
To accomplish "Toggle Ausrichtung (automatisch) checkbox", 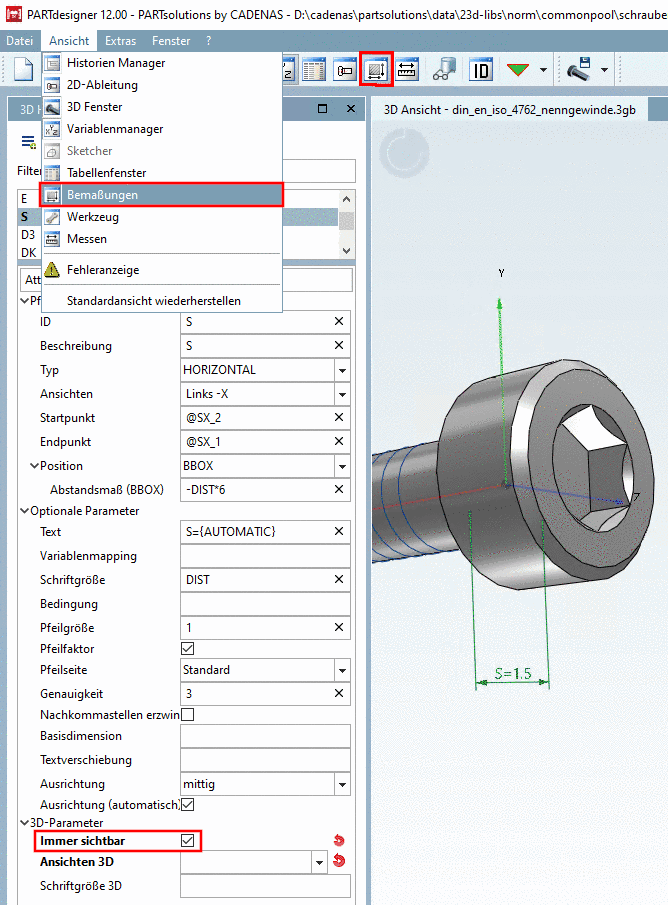I will point(187,804).
